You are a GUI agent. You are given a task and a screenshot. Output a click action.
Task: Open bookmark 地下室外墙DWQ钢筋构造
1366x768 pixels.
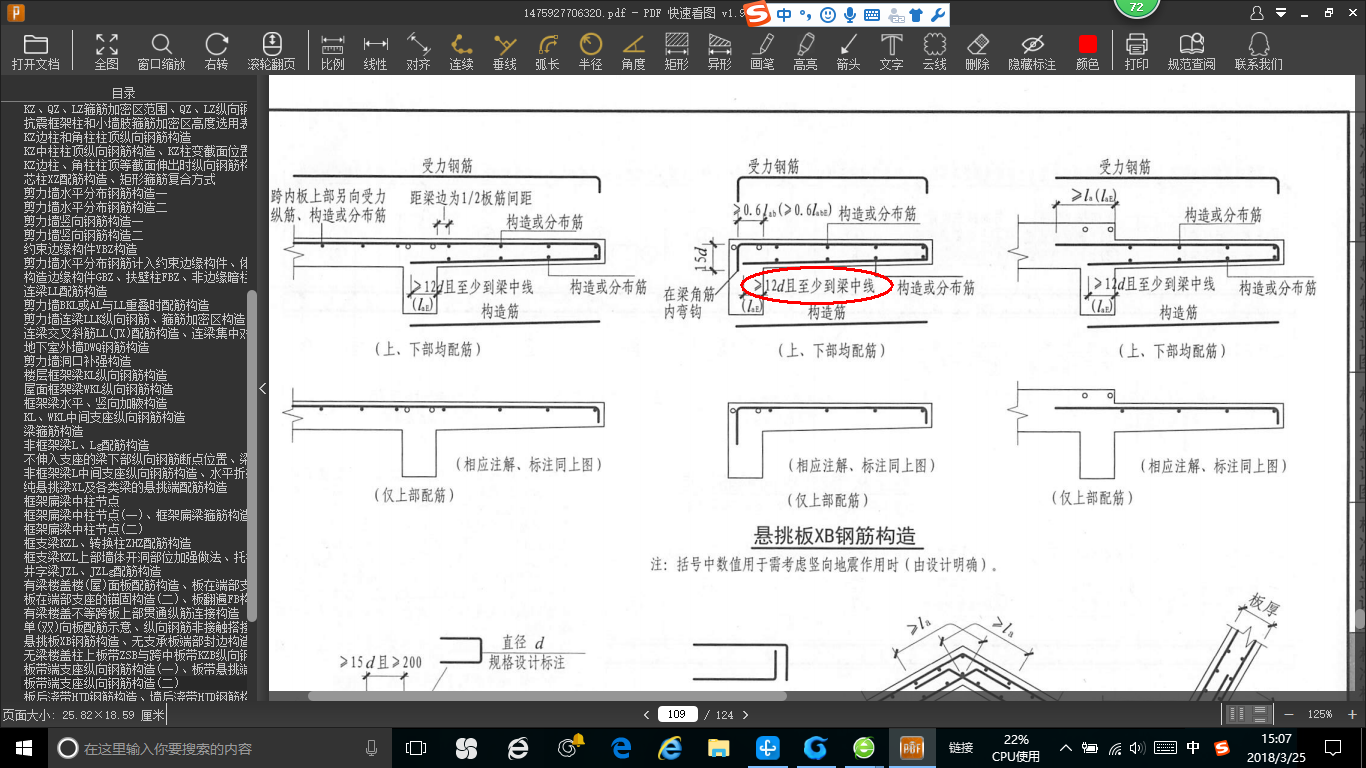[x=87, y=347]
